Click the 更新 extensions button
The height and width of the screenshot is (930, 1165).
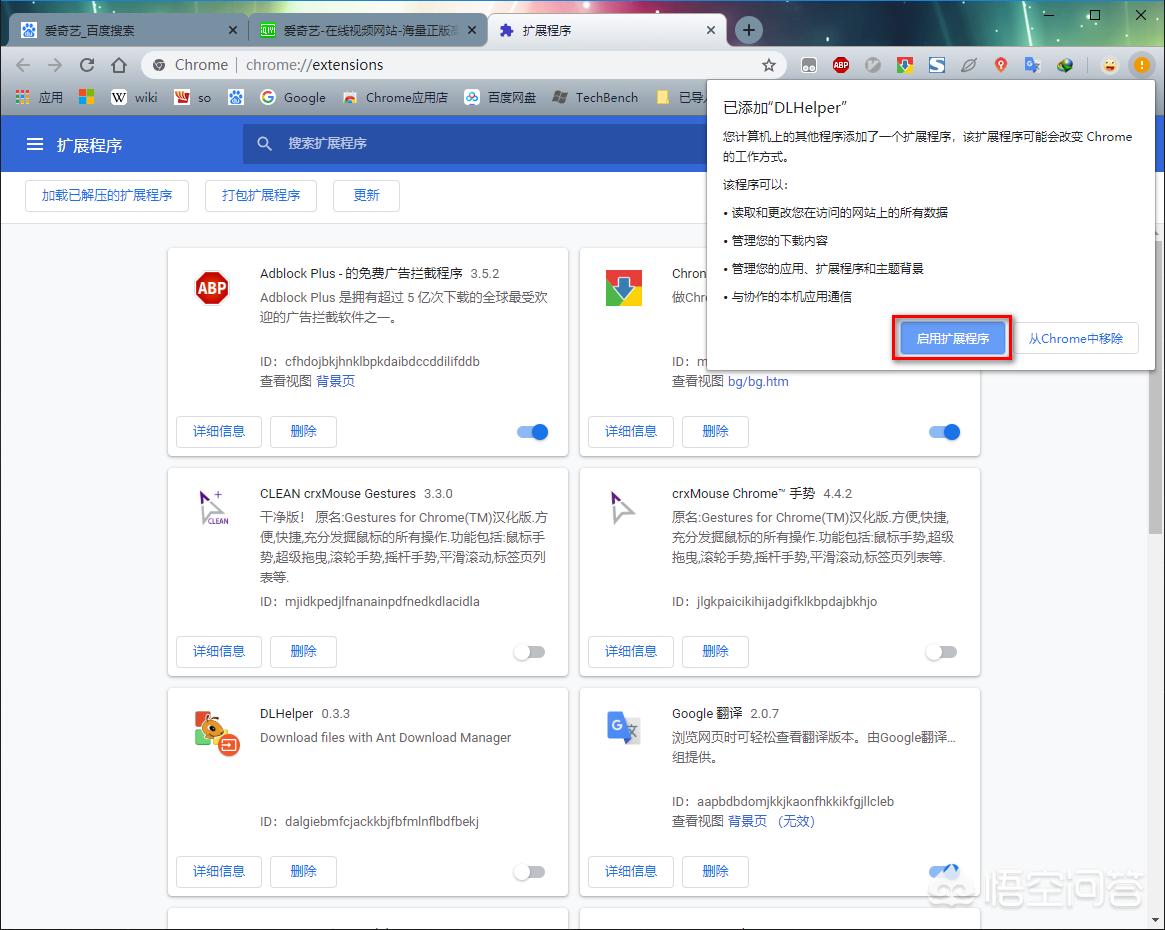[x=366, y=196]
